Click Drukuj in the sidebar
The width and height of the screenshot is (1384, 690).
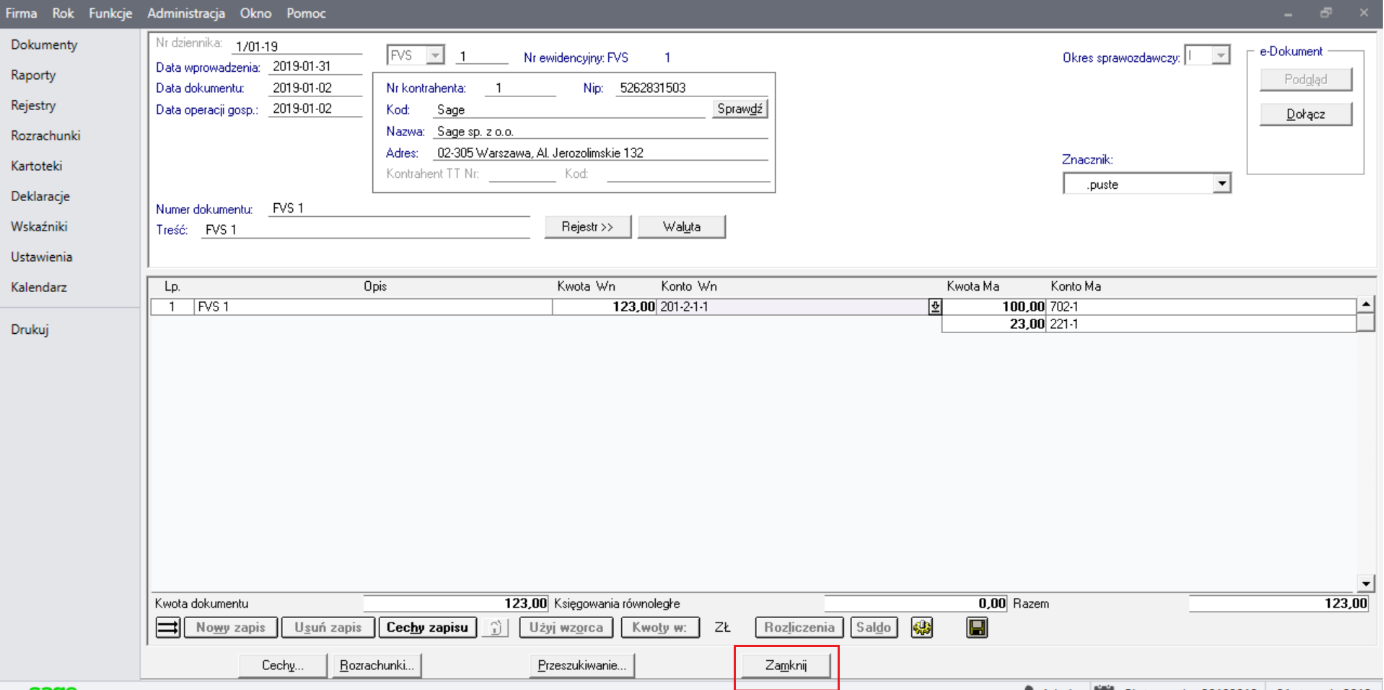click(x=29, y=330)
